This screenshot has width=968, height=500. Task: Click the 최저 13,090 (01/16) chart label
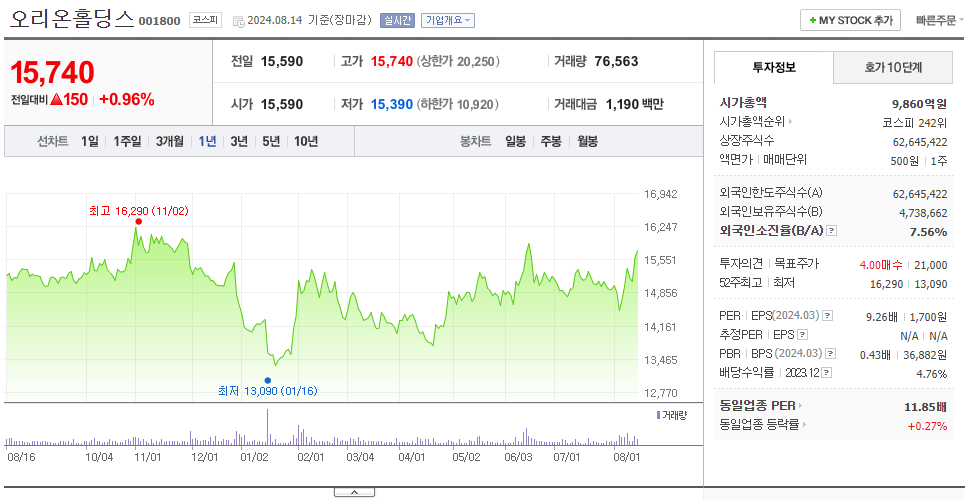tap(267, 391)
